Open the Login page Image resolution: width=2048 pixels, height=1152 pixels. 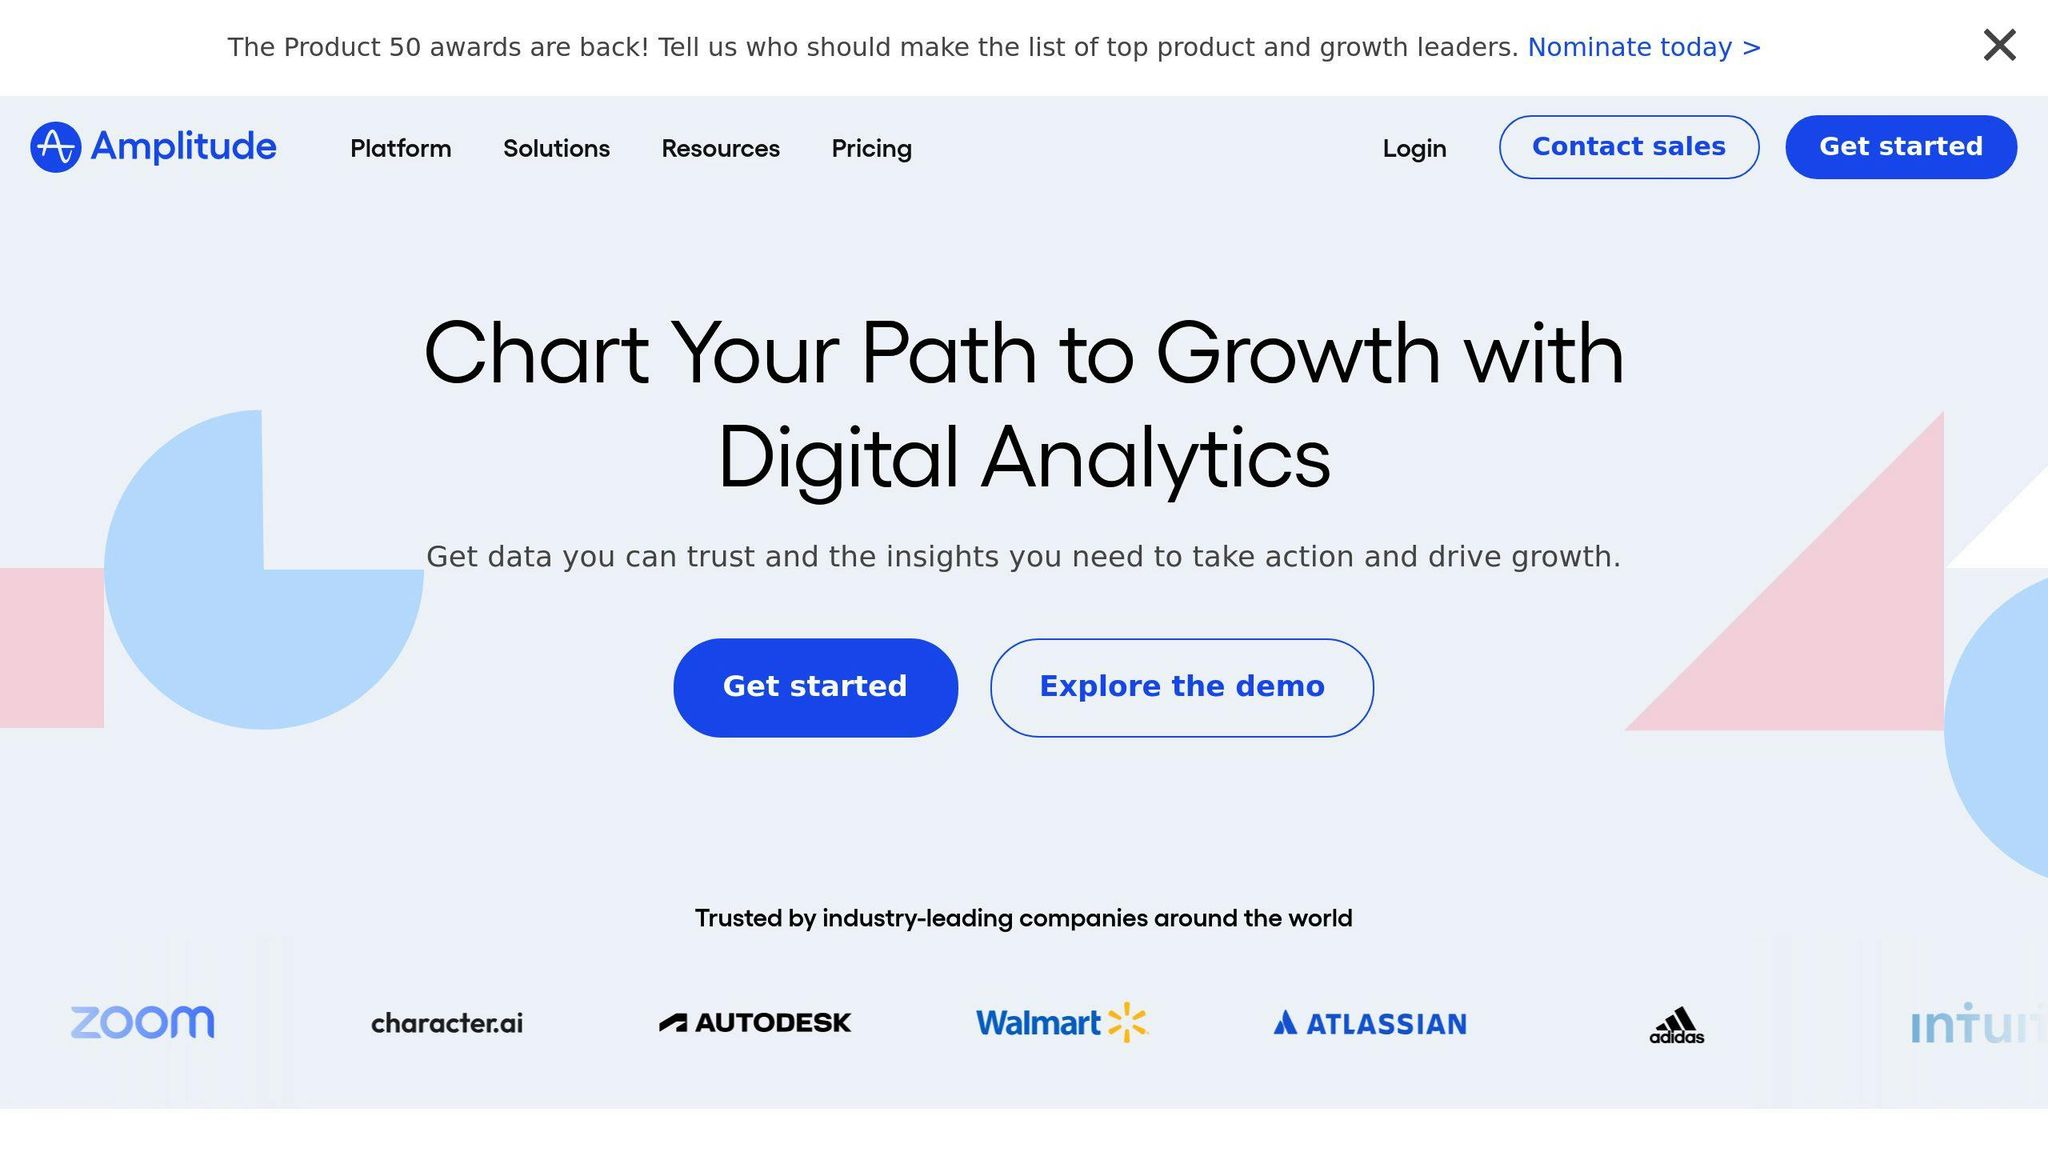[x=1414, y=148]
